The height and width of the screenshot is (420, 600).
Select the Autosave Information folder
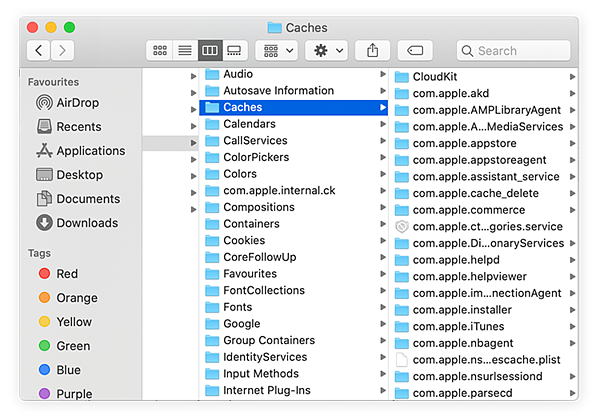point(293,91)
